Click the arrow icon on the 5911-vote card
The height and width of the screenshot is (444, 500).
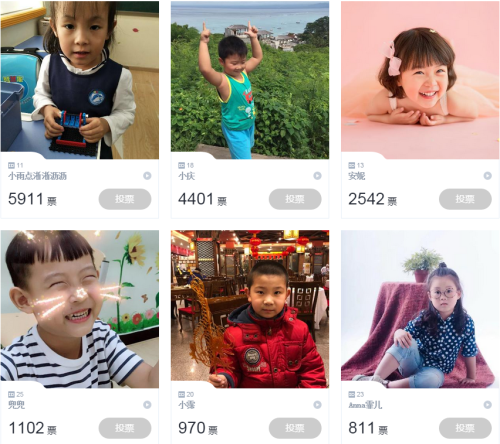tap(147, 176)
